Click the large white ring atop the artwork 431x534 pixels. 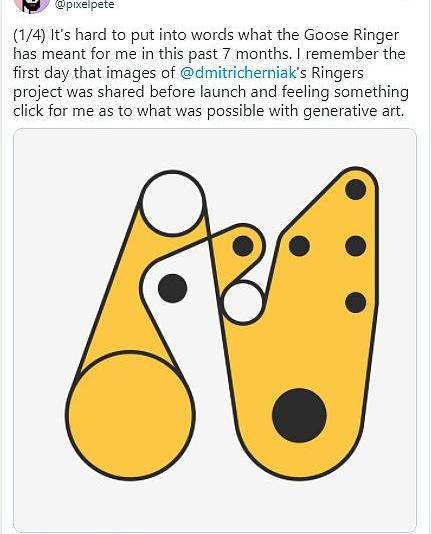[173, 203]
